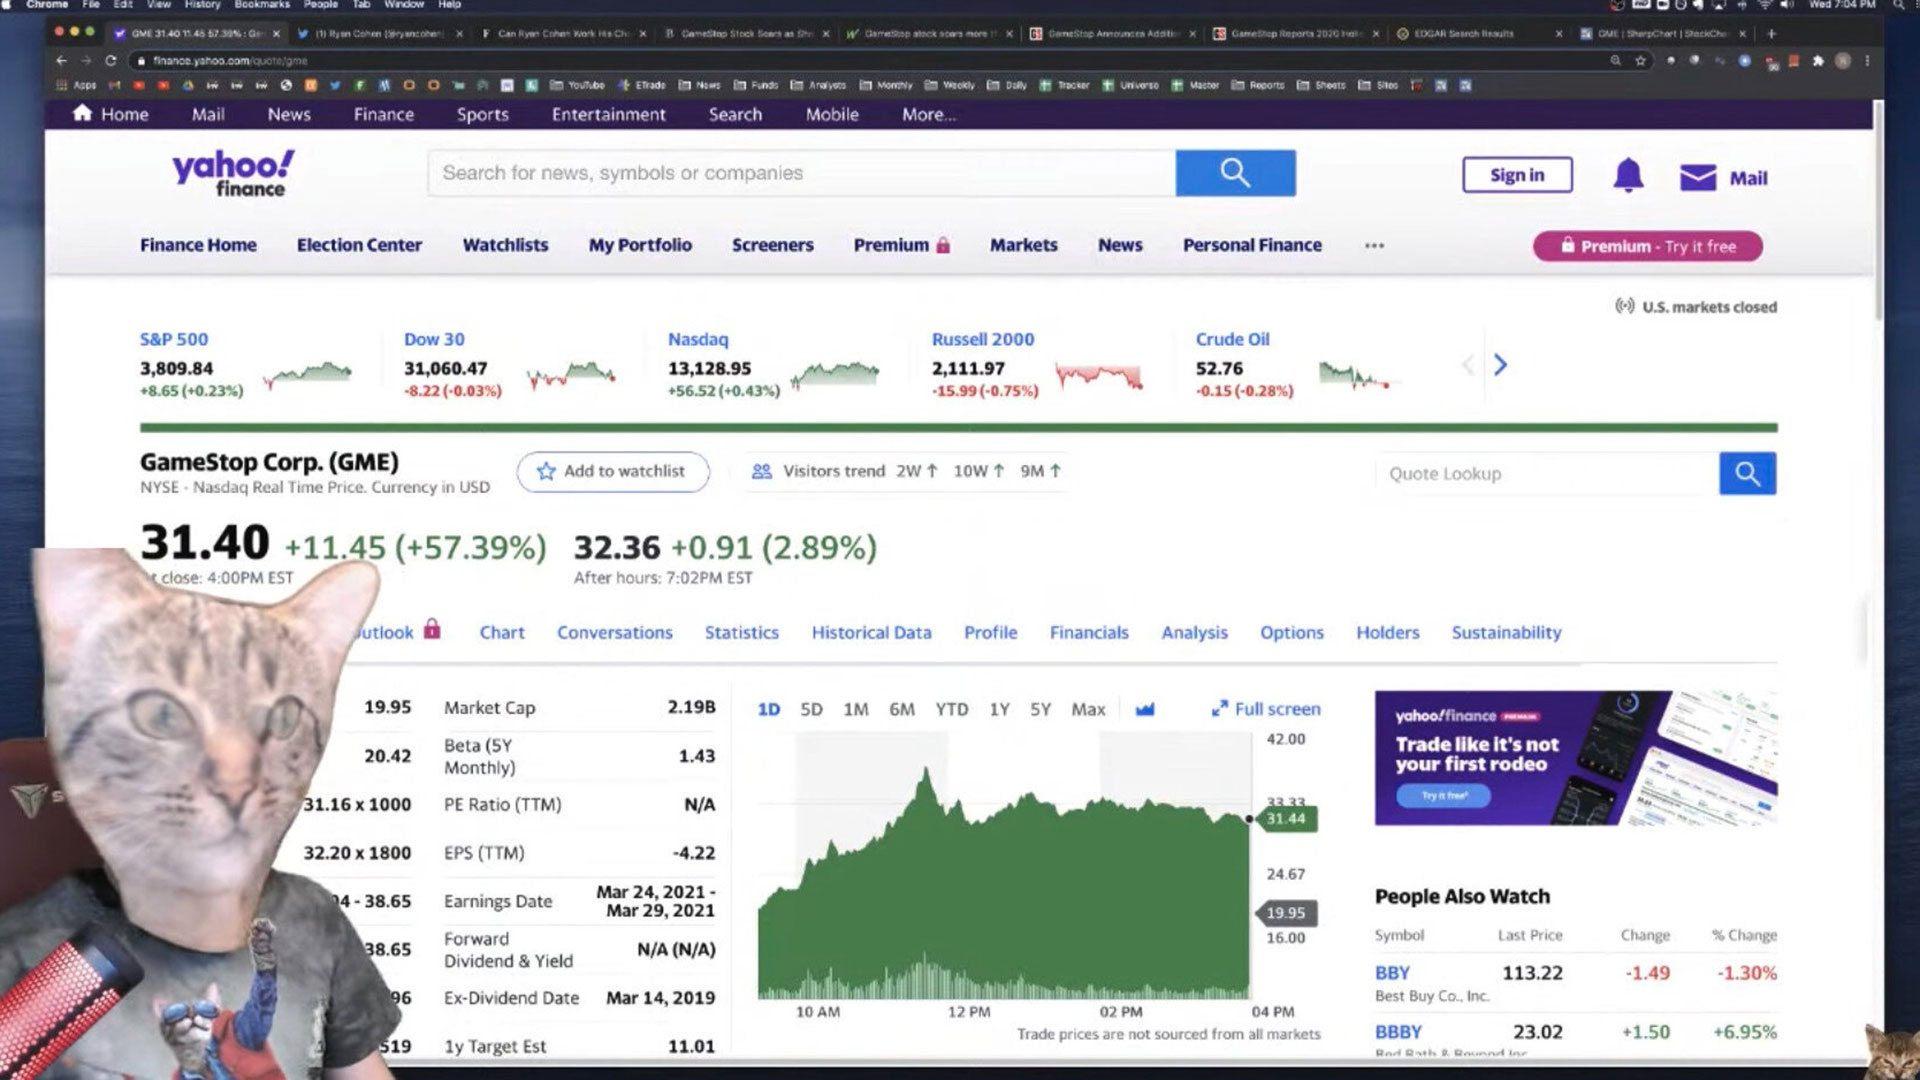Open the BBBY symbol link
The height and width of the screenshot is (1080, 1920).
[x=1398, y=1032]
